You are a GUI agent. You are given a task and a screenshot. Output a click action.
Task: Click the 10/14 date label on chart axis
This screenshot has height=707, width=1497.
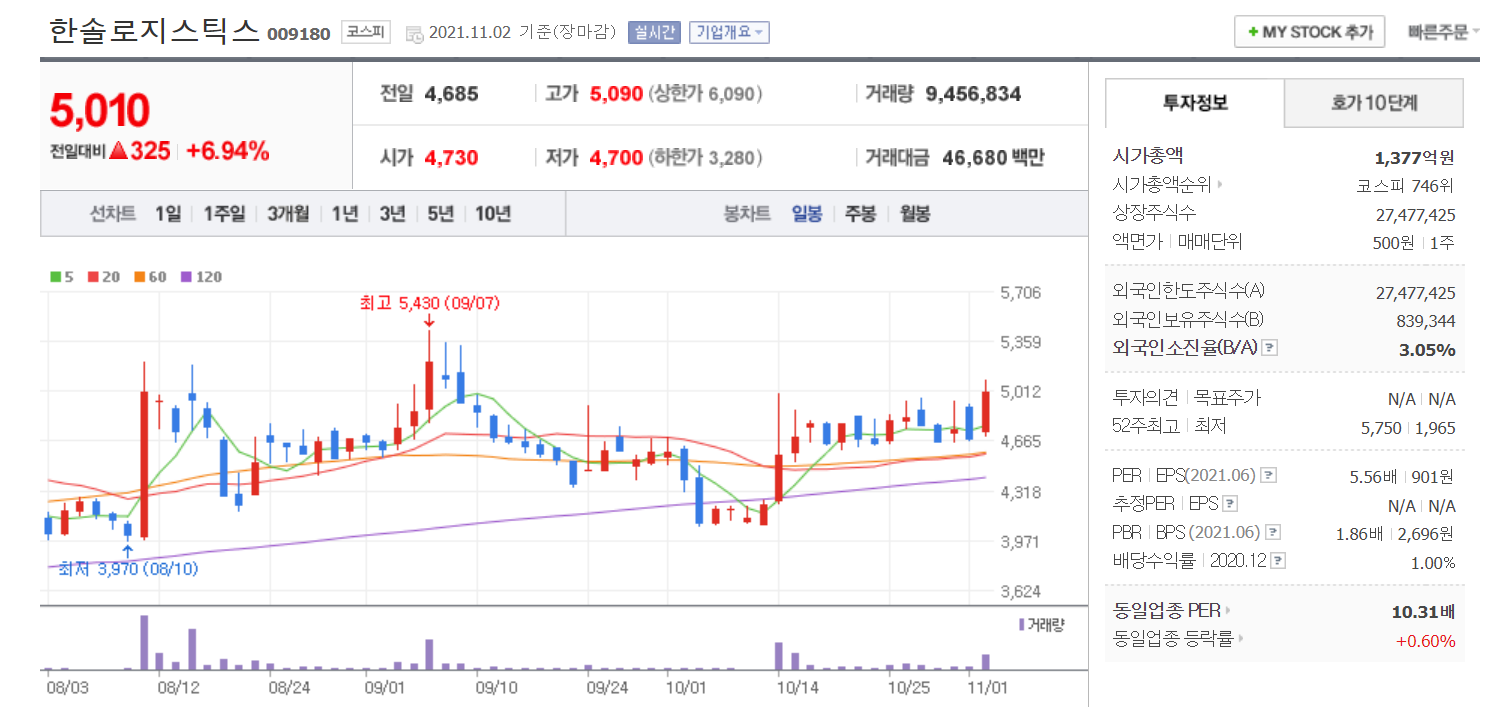tap(797, 687)
